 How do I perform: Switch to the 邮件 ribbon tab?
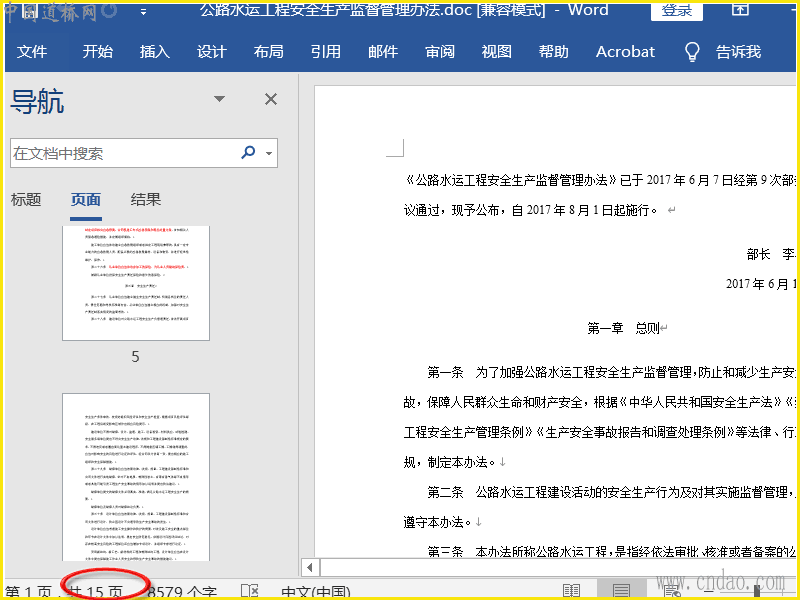click(x=383, y=52)
